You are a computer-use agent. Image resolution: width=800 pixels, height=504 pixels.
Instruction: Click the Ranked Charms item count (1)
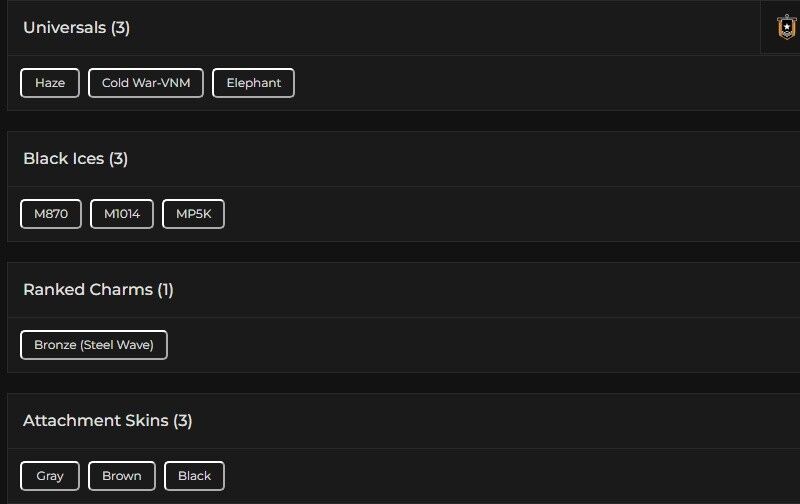[x=165, y=290]
